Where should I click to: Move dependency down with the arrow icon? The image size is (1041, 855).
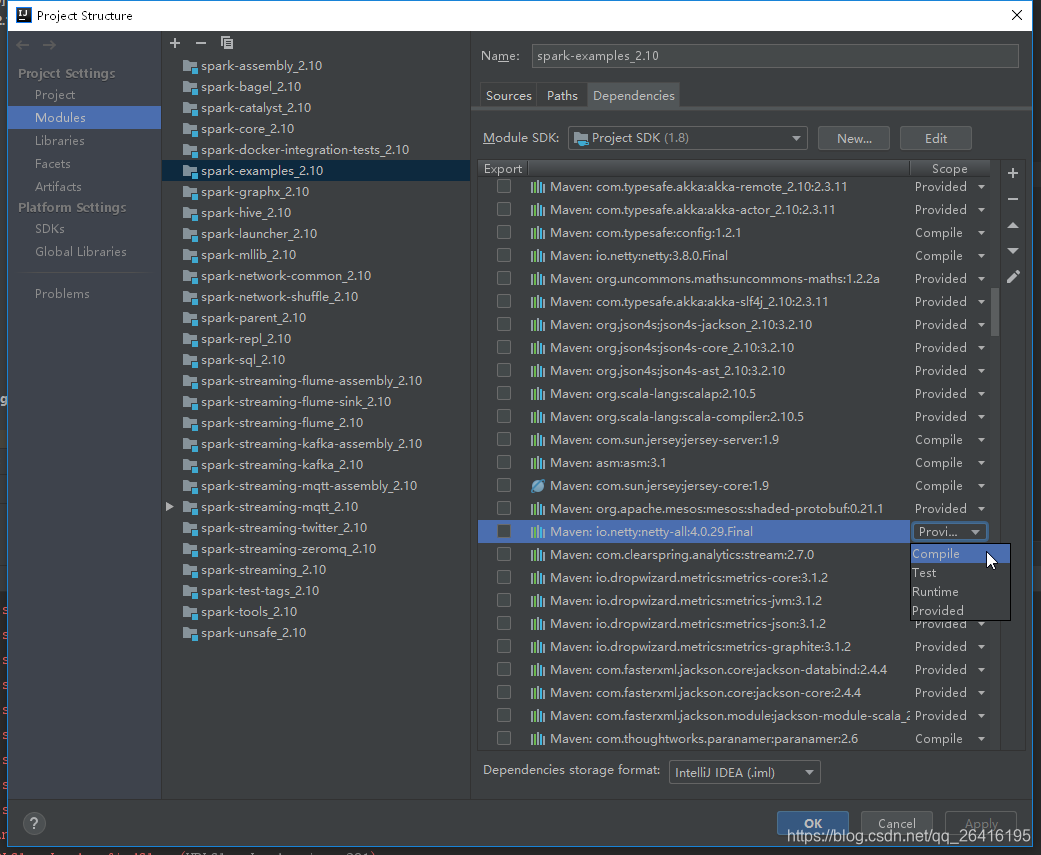[1012, 251]
